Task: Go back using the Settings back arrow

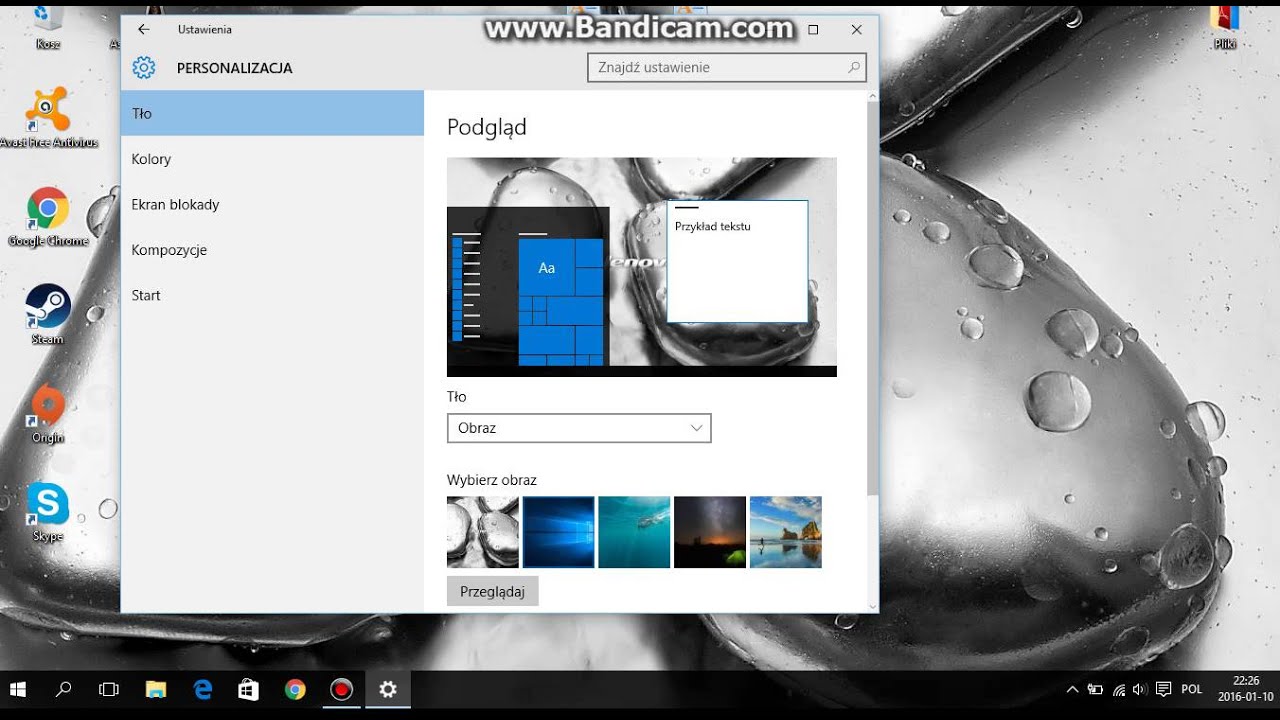Action: 144,30
